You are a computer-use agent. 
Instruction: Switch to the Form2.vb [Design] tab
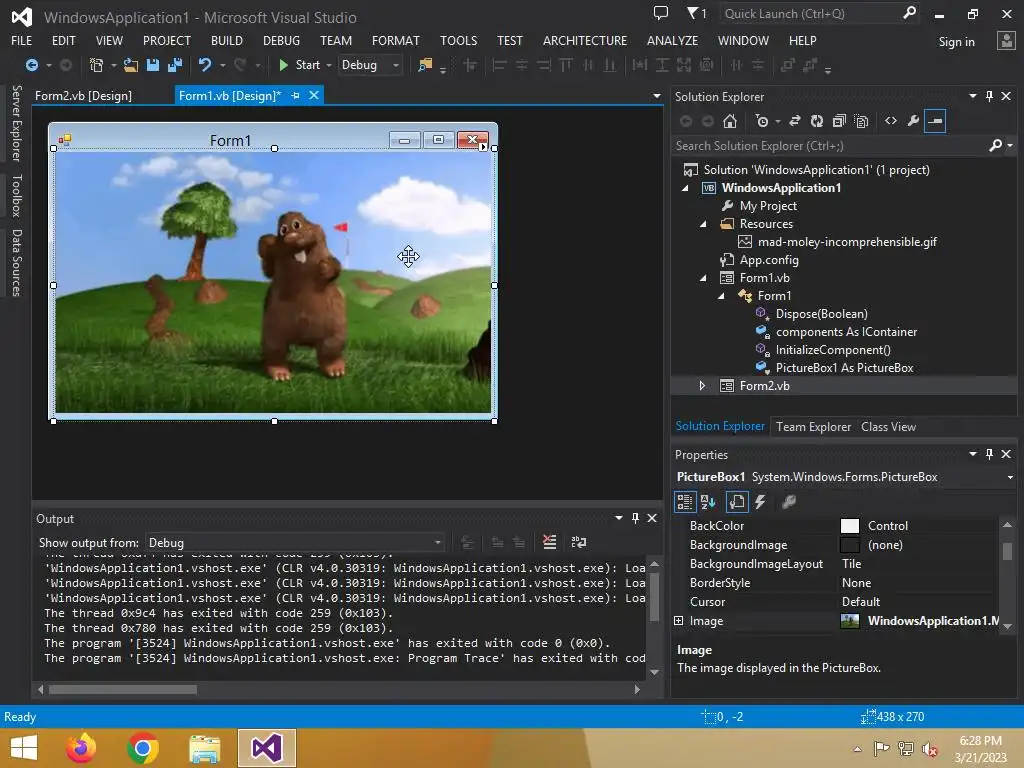click(84, 95)
